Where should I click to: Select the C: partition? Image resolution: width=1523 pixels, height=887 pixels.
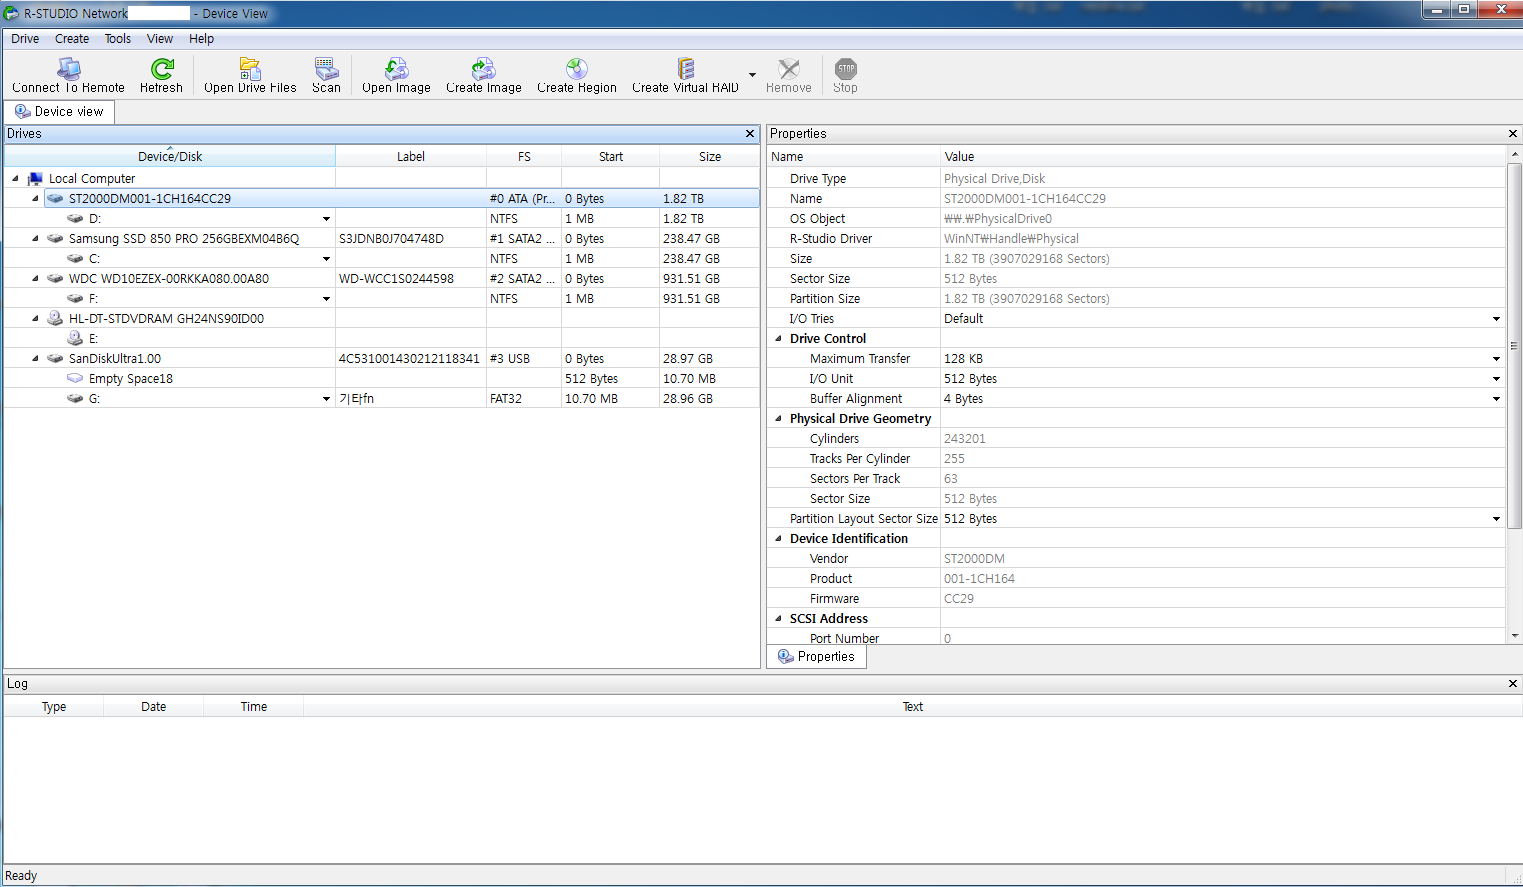click(x=95, y=259)
